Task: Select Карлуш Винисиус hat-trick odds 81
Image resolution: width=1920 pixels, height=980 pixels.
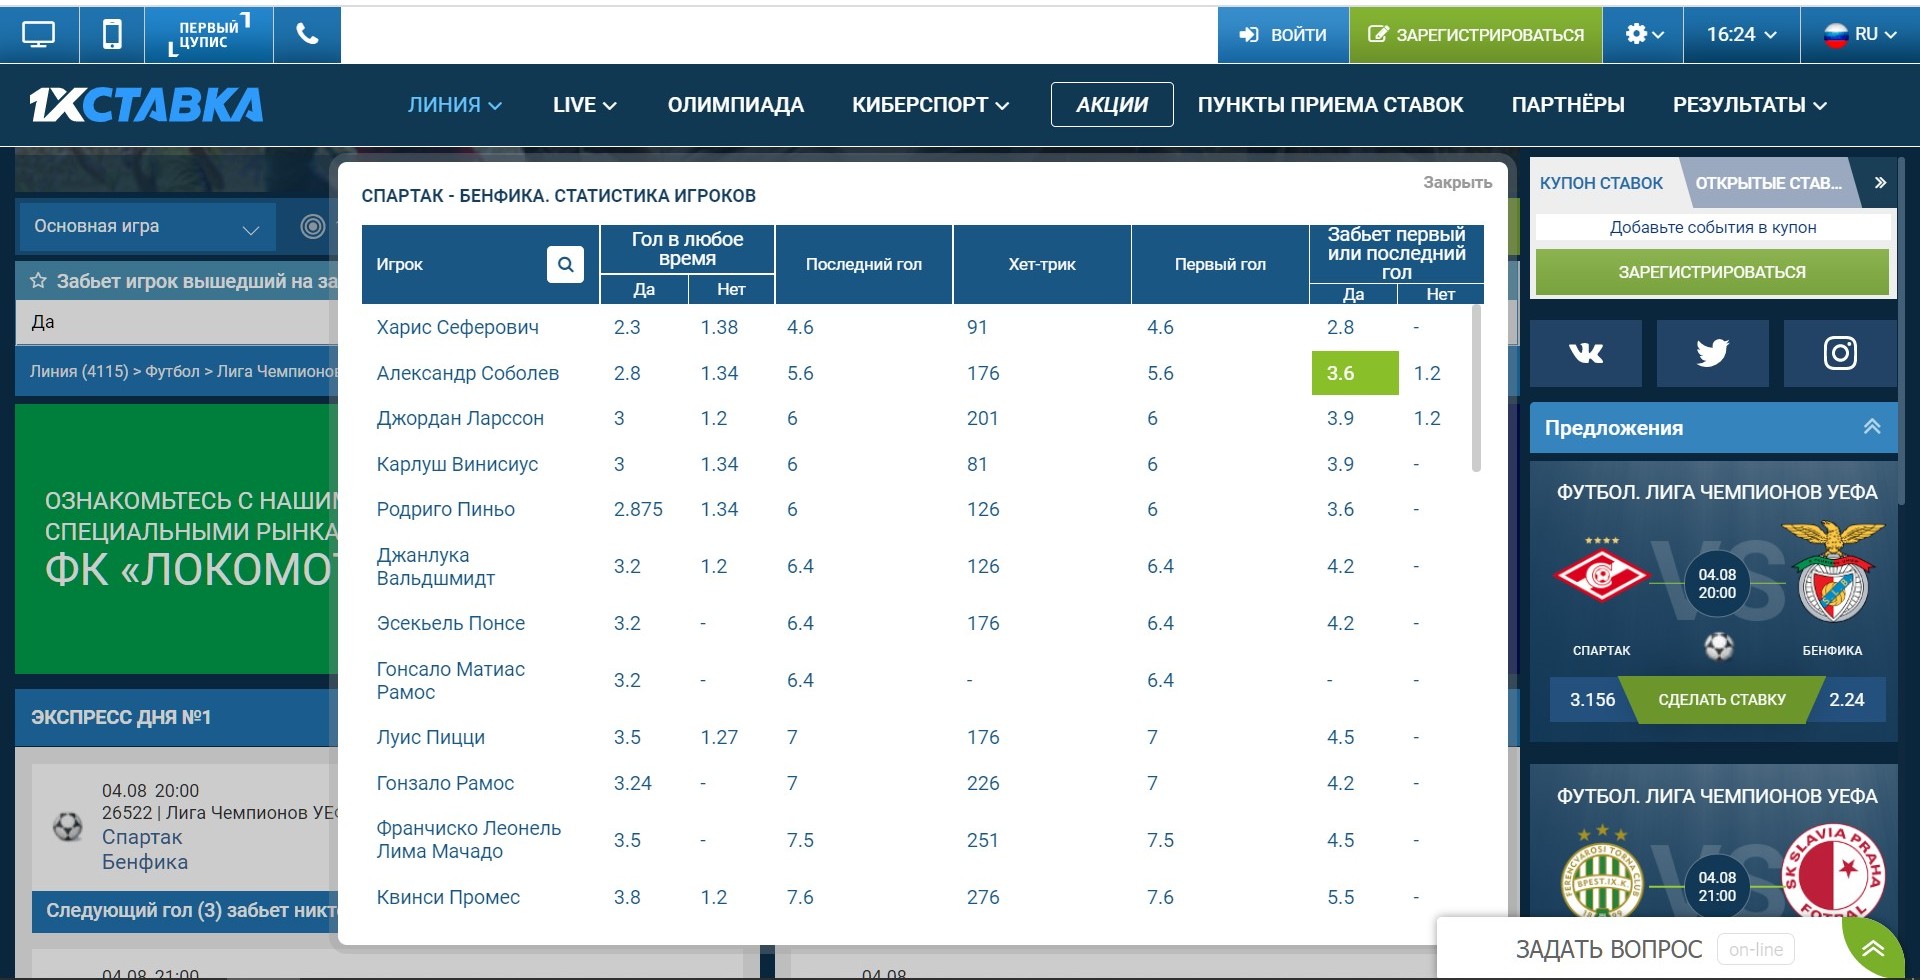Action: coord(977,465)
